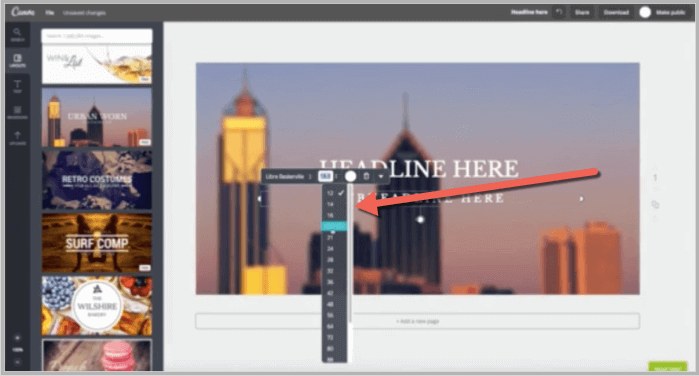699x376 pixels.
Task: Click the Canva logo
Action: (23, 12)
